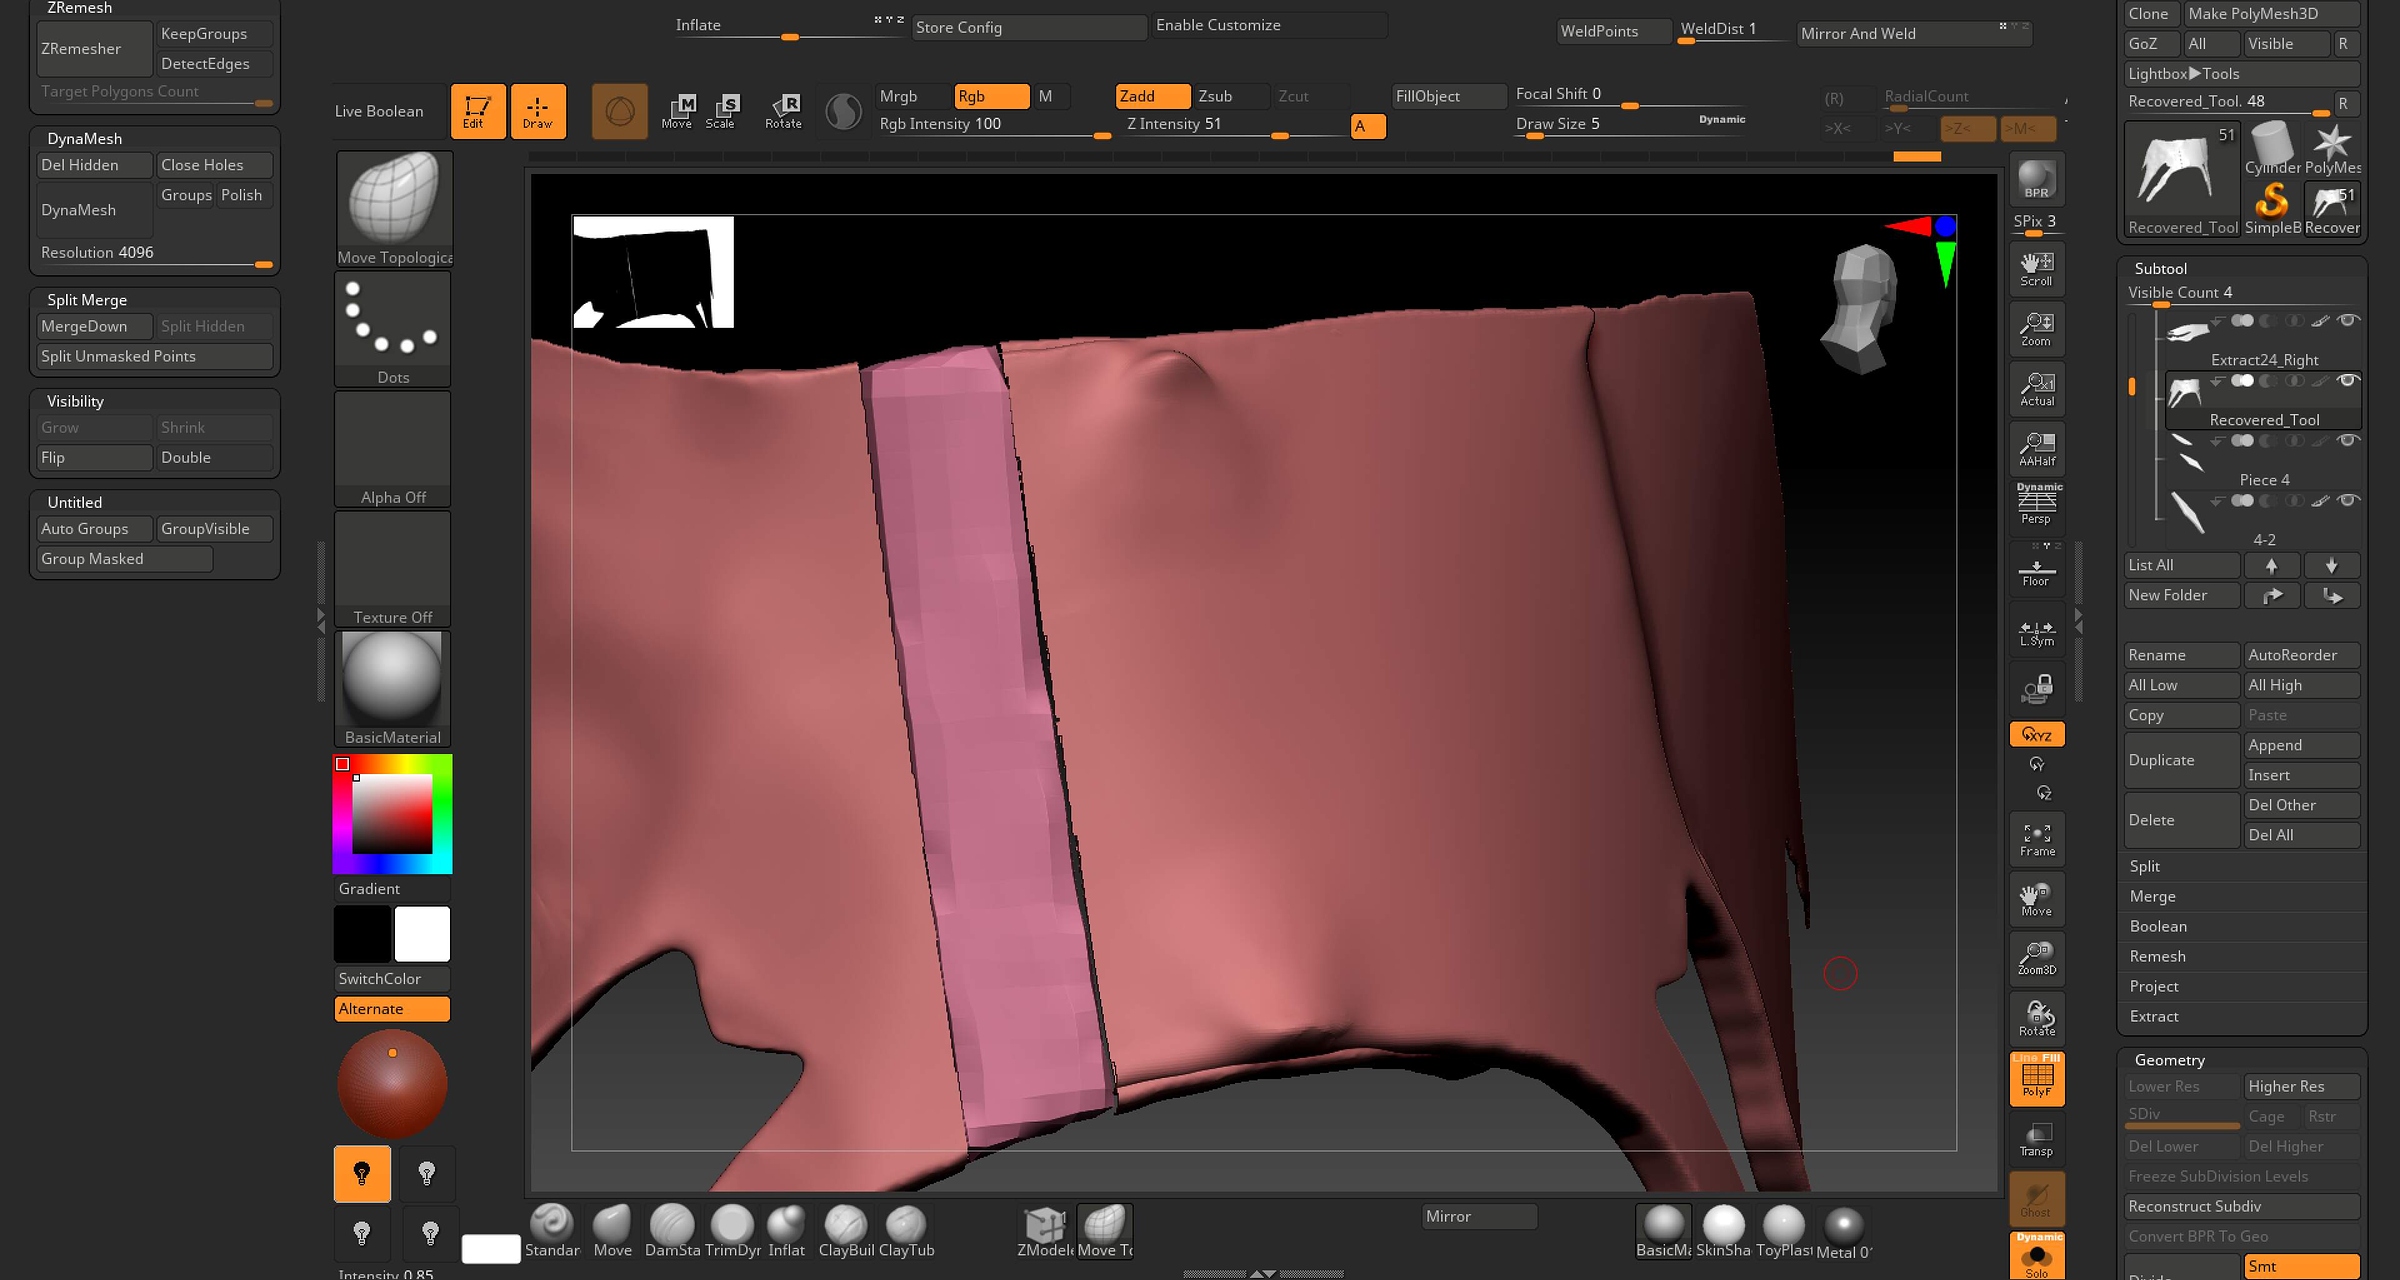Click the Frame view icon
This screenshot has height=1280, width=2400.
click(2036, 839)
